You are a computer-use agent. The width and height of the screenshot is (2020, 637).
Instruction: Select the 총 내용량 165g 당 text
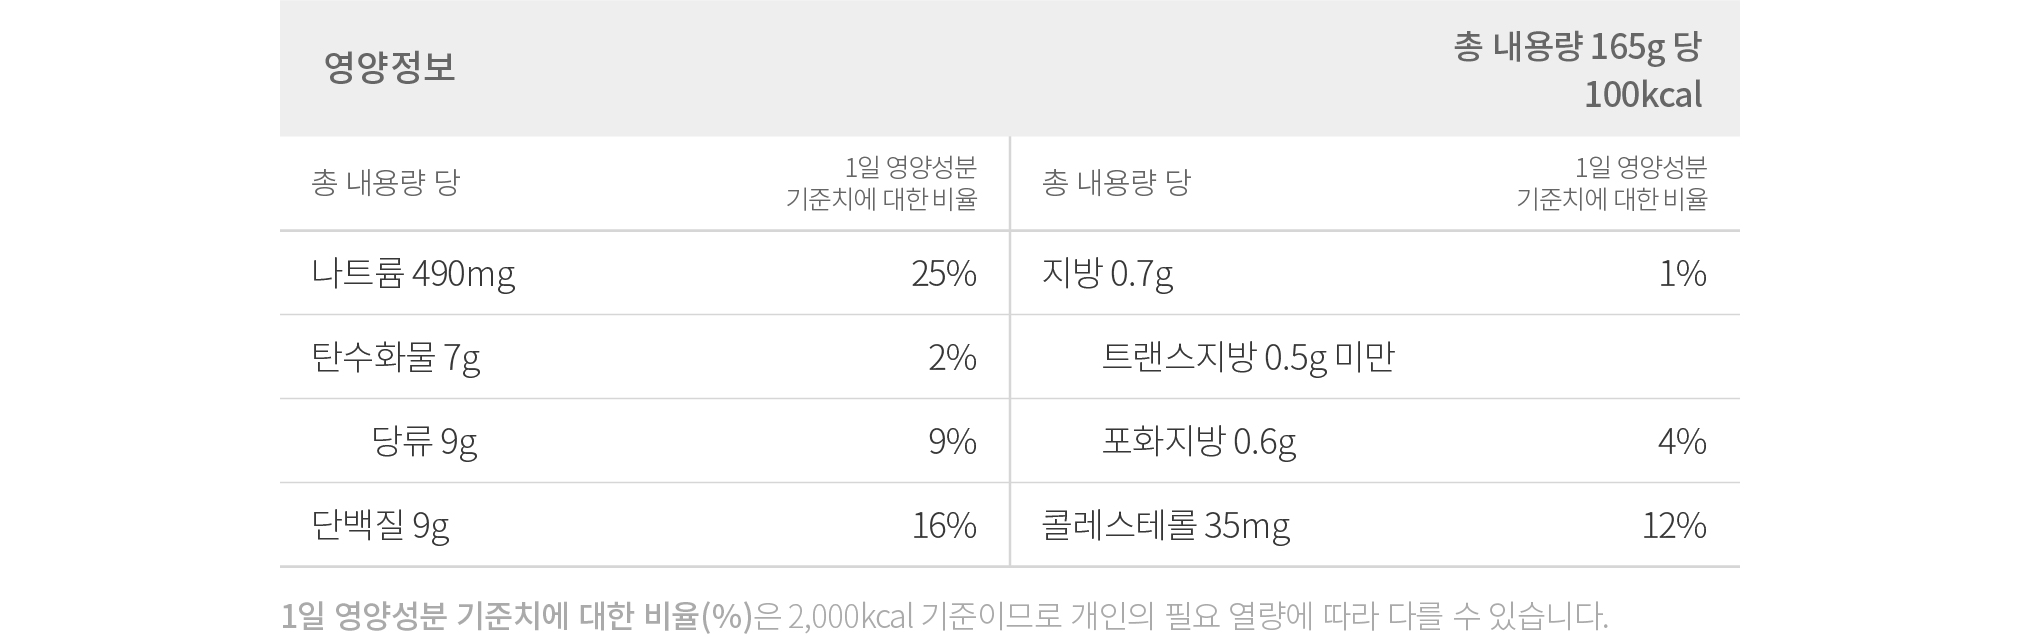click(1577, 46)
